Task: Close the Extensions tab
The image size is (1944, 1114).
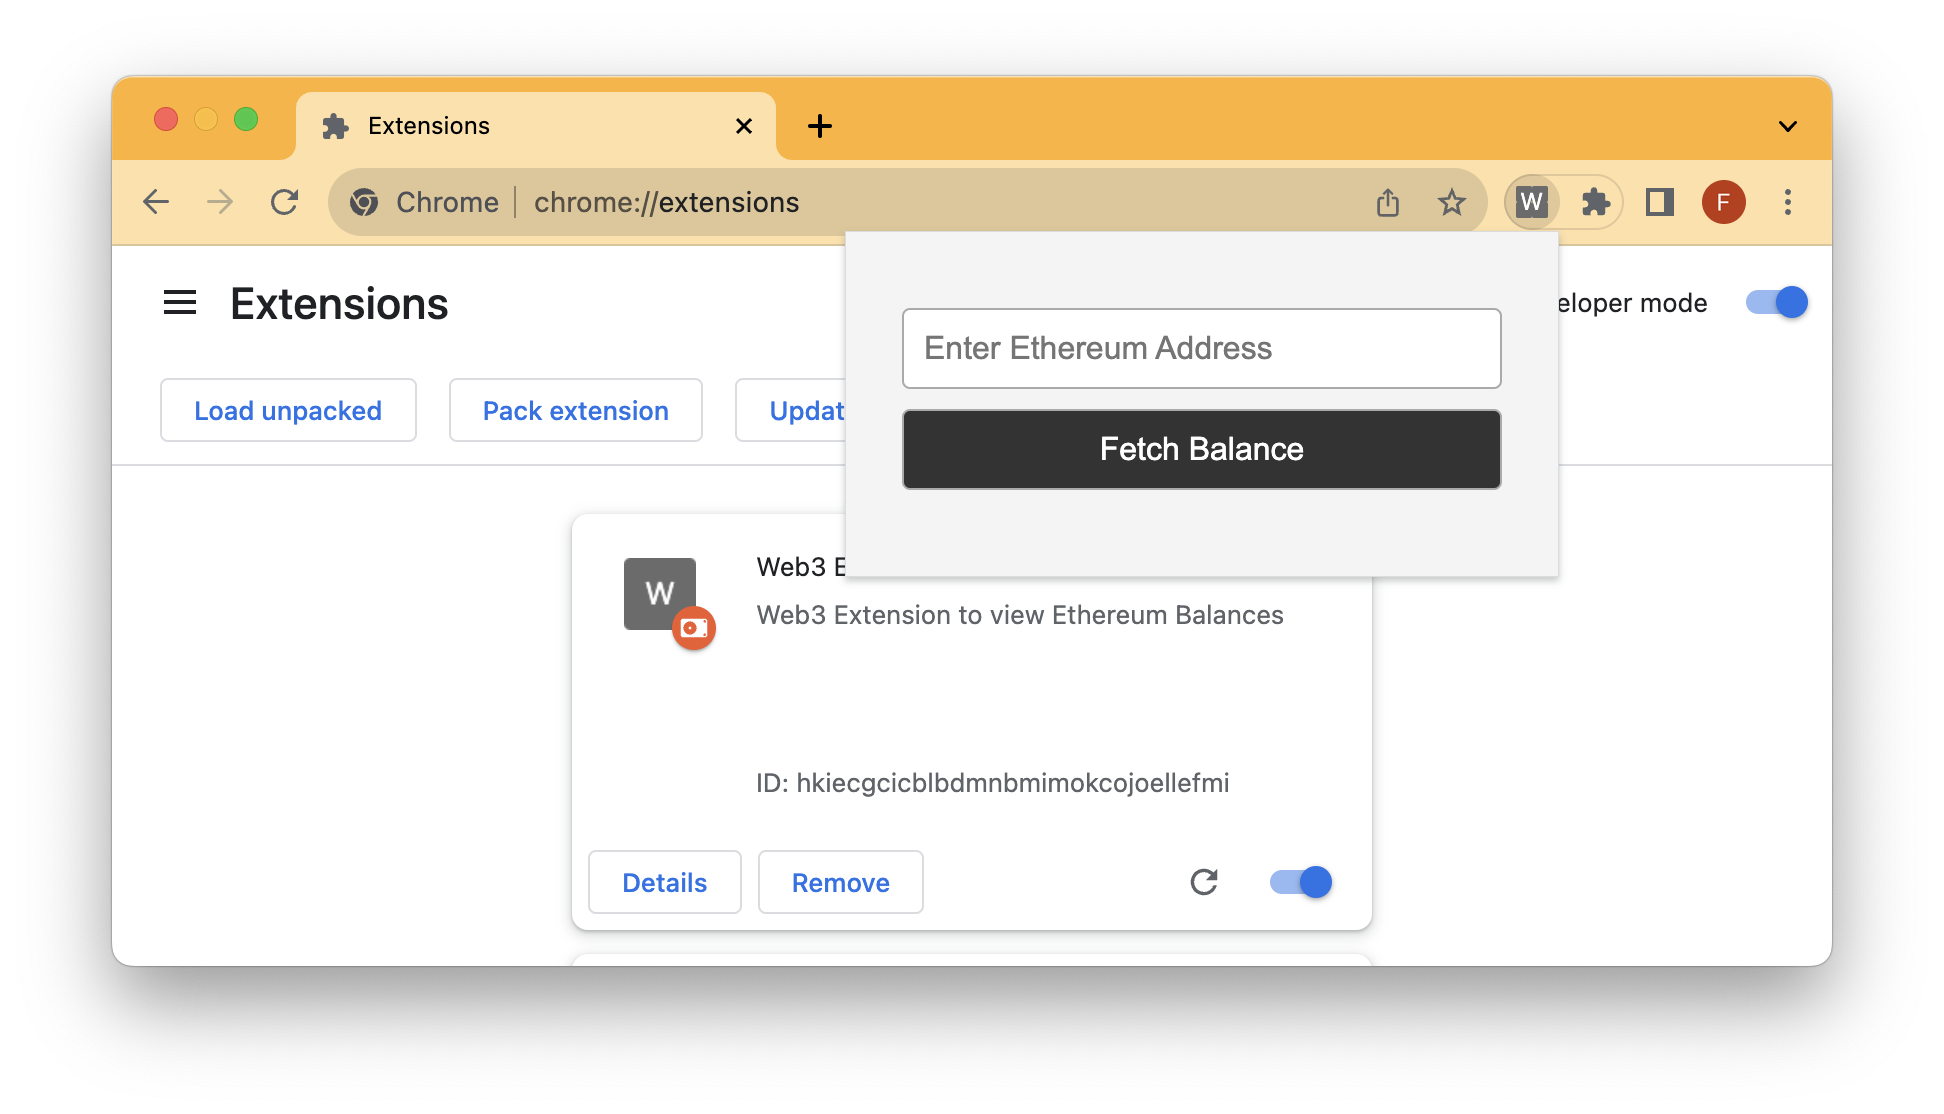Action: coord(744,126)
